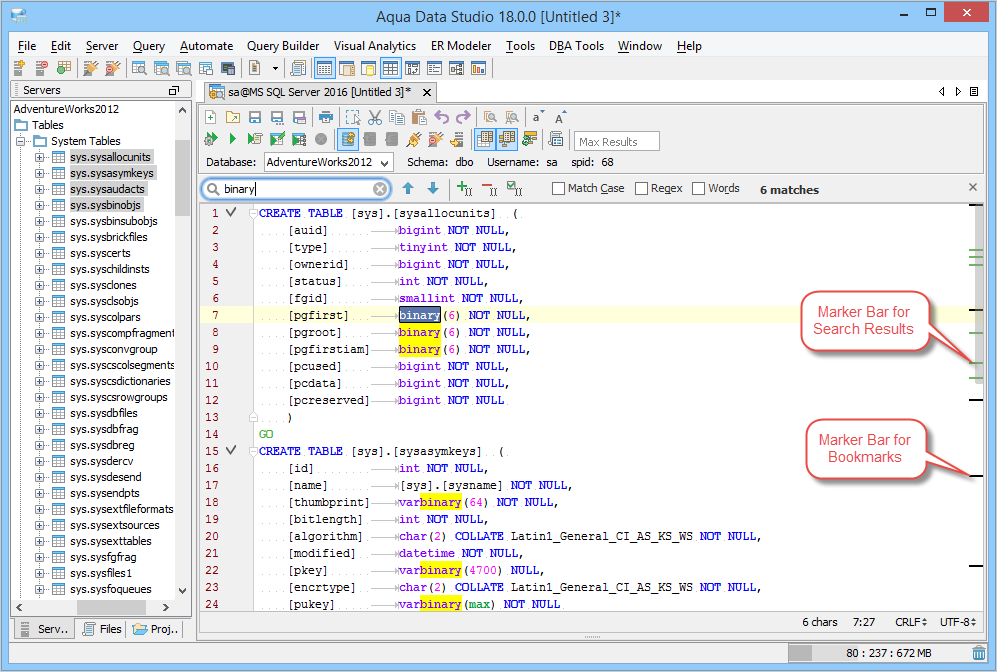Open the Query Builder menu

point(283,46)
